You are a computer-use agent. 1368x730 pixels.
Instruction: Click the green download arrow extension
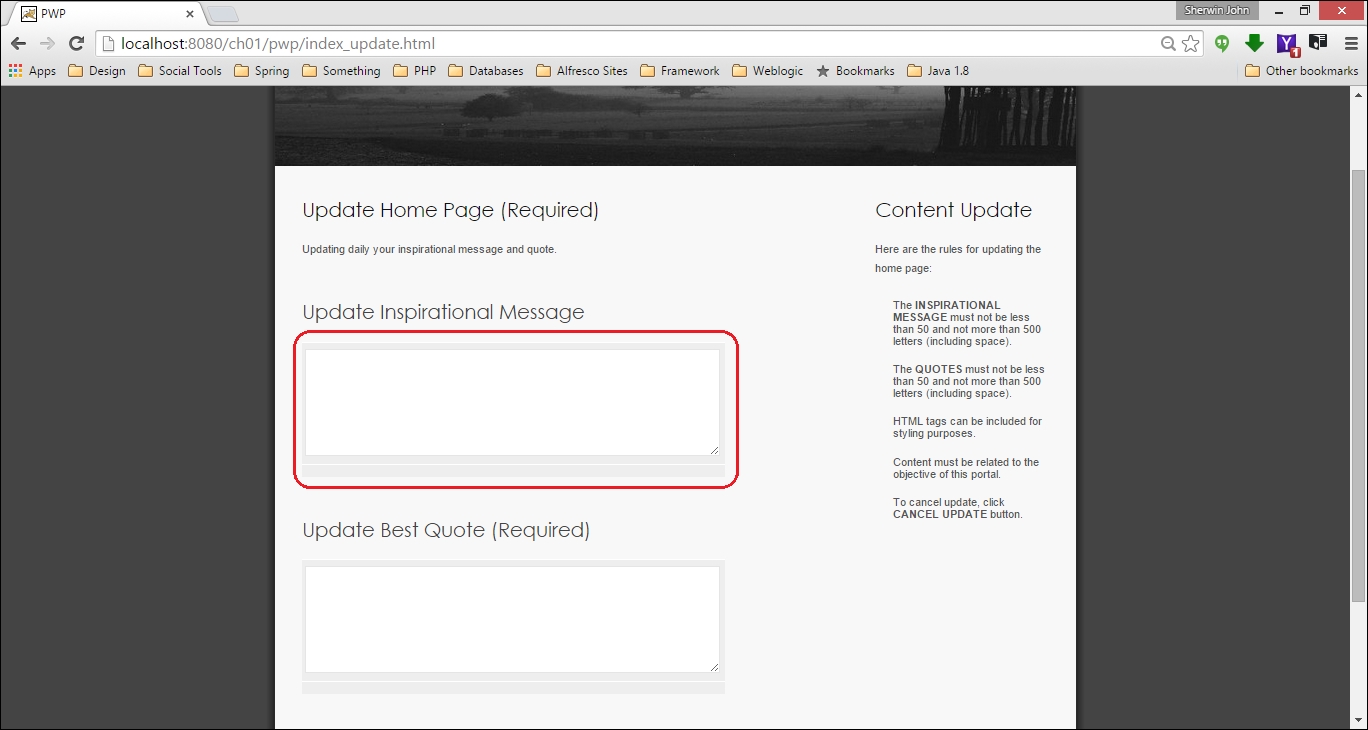pos(1254,43)
